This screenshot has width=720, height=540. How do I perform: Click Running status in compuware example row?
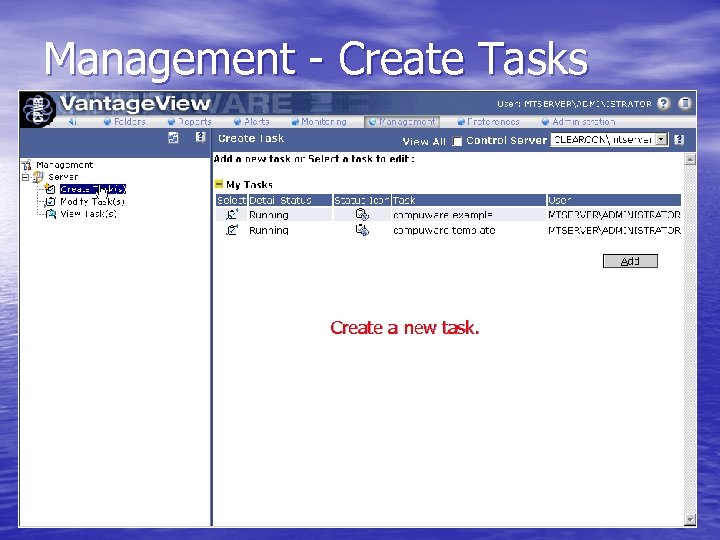click(x=269, y=215)
